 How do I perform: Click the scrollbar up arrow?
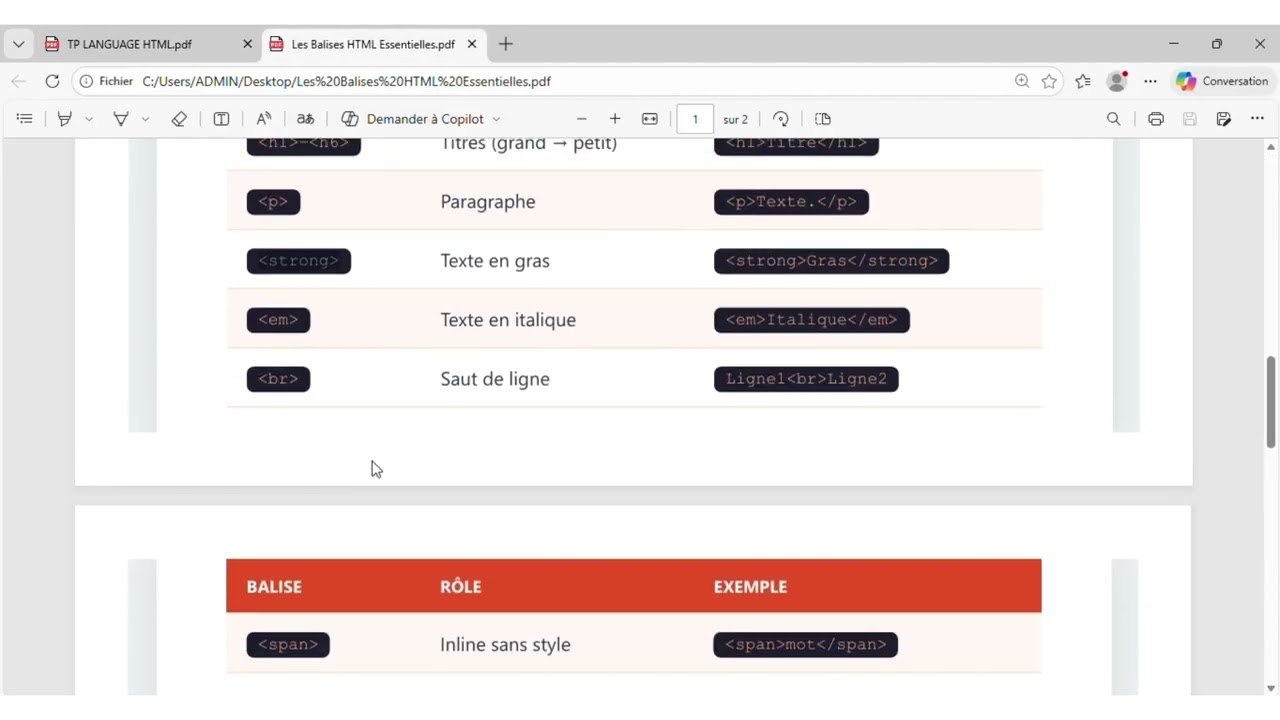coord(1271,147)
